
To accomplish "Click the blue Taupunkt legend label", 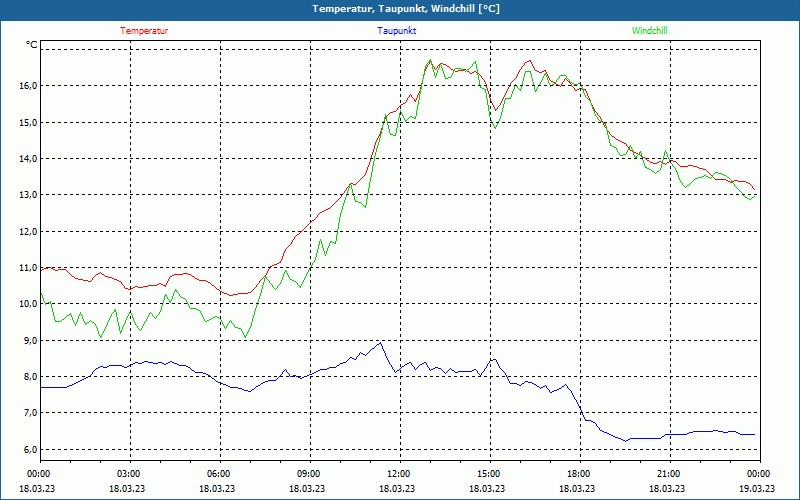I will click(x=397, y=30).
